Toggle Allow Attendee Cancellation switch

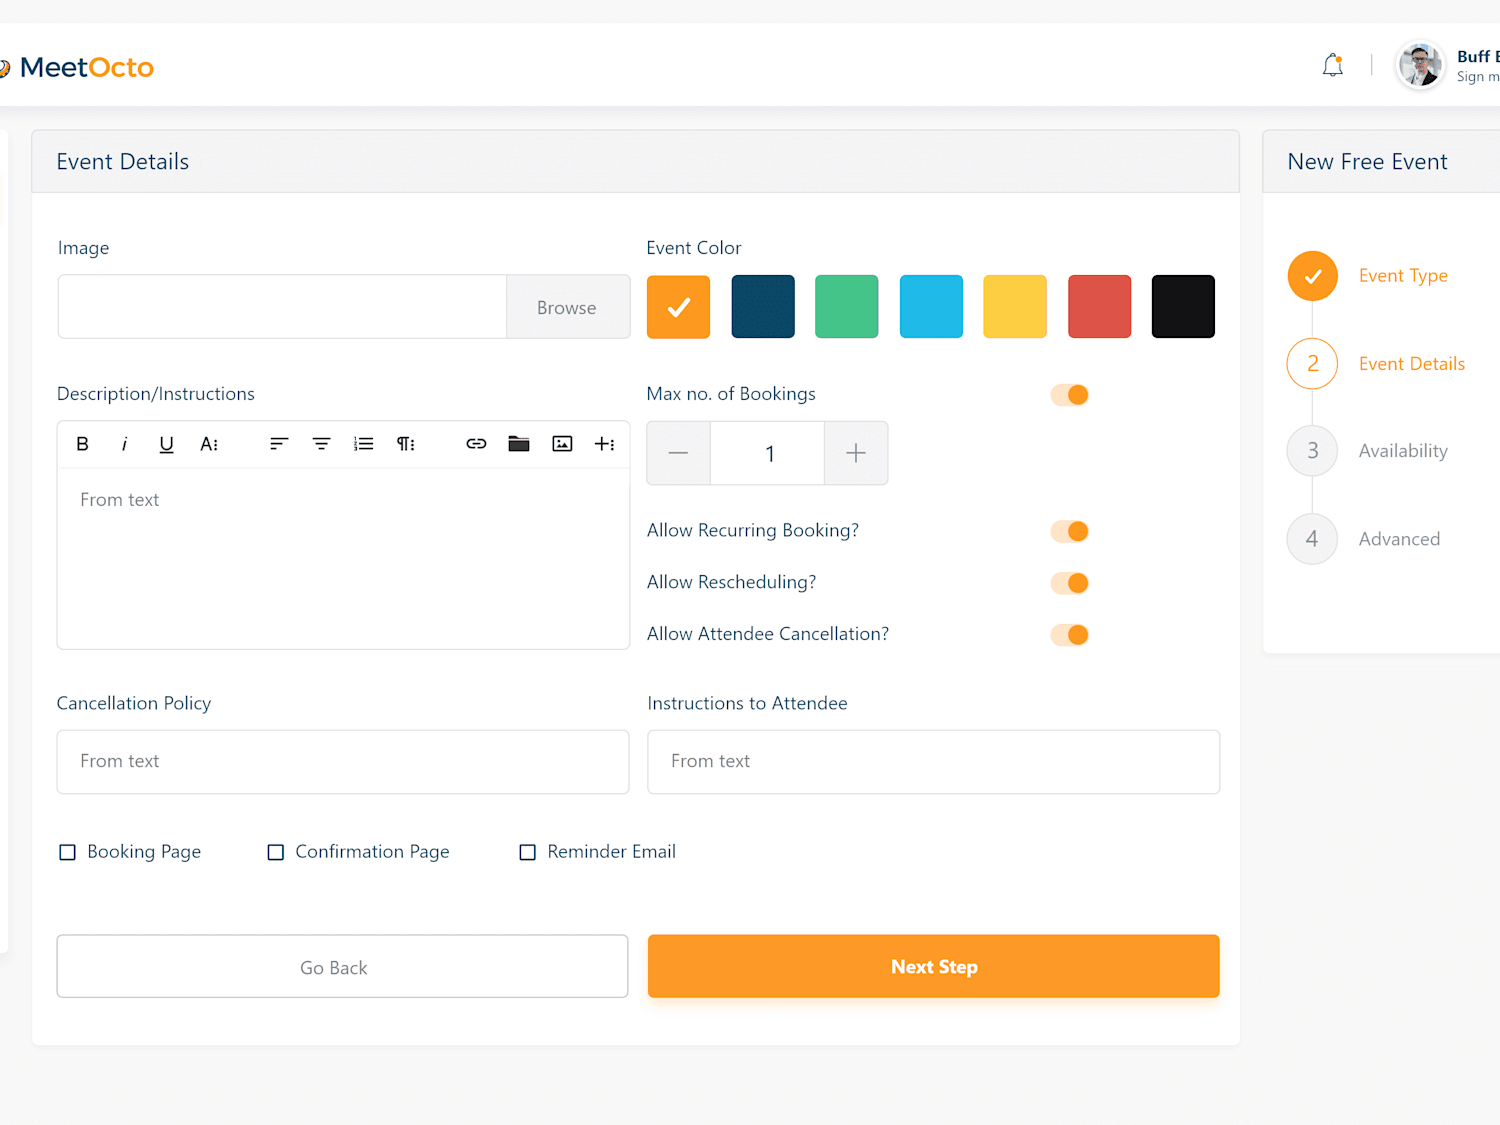1069,635
